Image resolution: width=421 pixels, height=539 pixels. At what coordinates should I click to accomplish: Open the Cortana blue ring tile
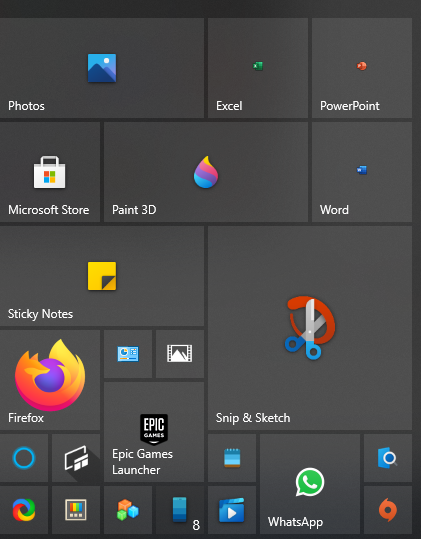coord(24,458)
